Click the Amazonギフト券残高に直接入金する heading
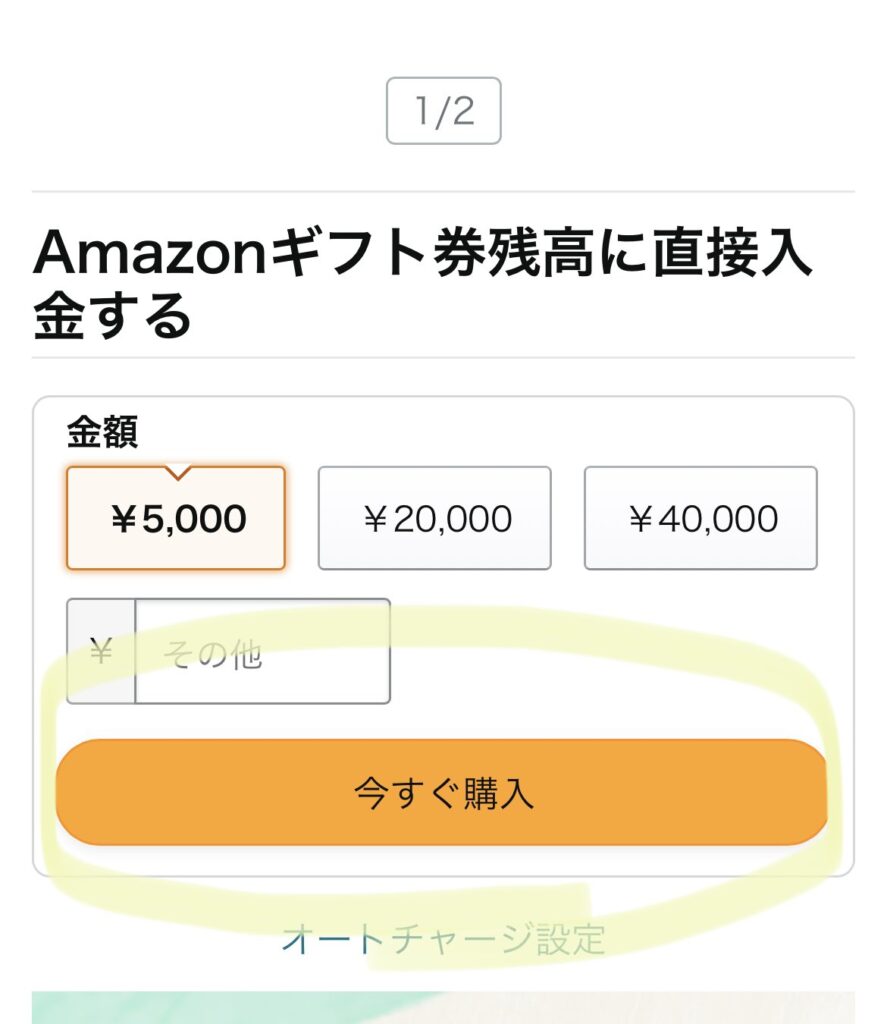Screen dimensions: 887x1024 [422, 283]
